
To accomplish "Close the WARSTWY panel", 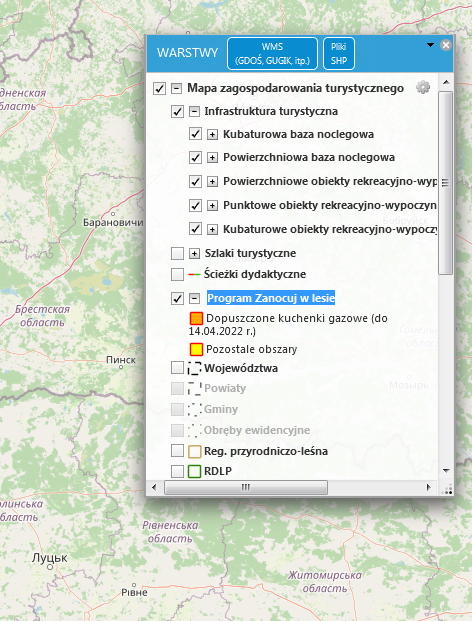I will click(445, 45).
